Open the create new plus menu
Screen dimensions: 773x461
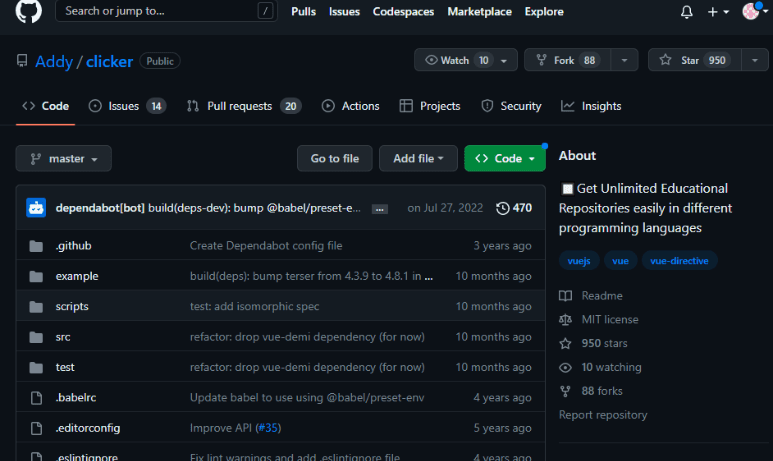(718, 12)
